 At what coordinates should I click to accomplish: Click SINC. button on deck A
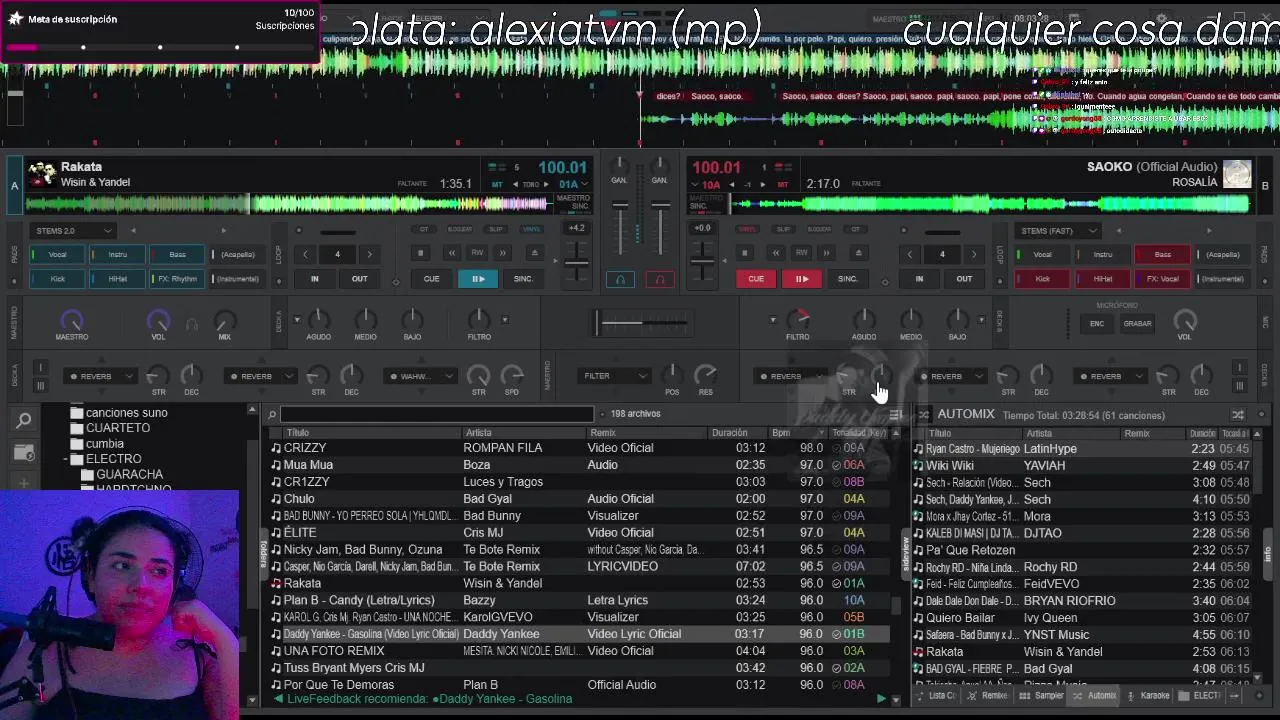(x=523, y=279)
